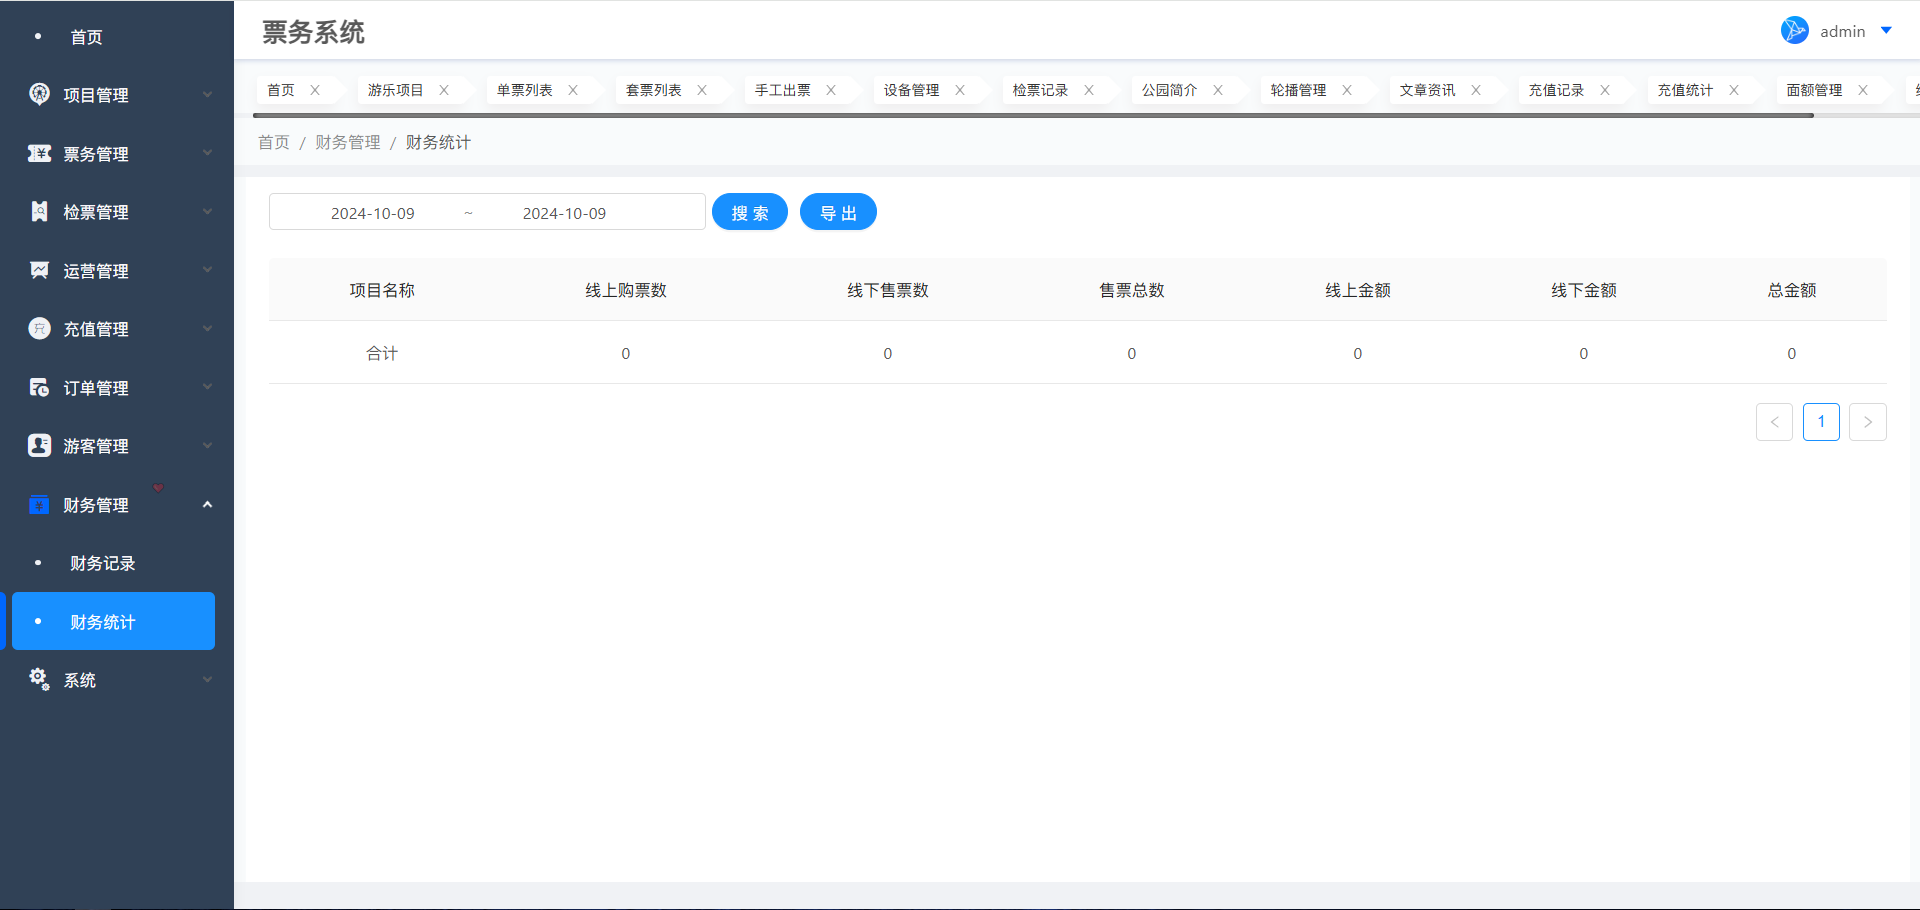The width and height of the screenshot is (1920, 910).
Task: Switch to 检票记录 tab
Action: click(1041, 90)
